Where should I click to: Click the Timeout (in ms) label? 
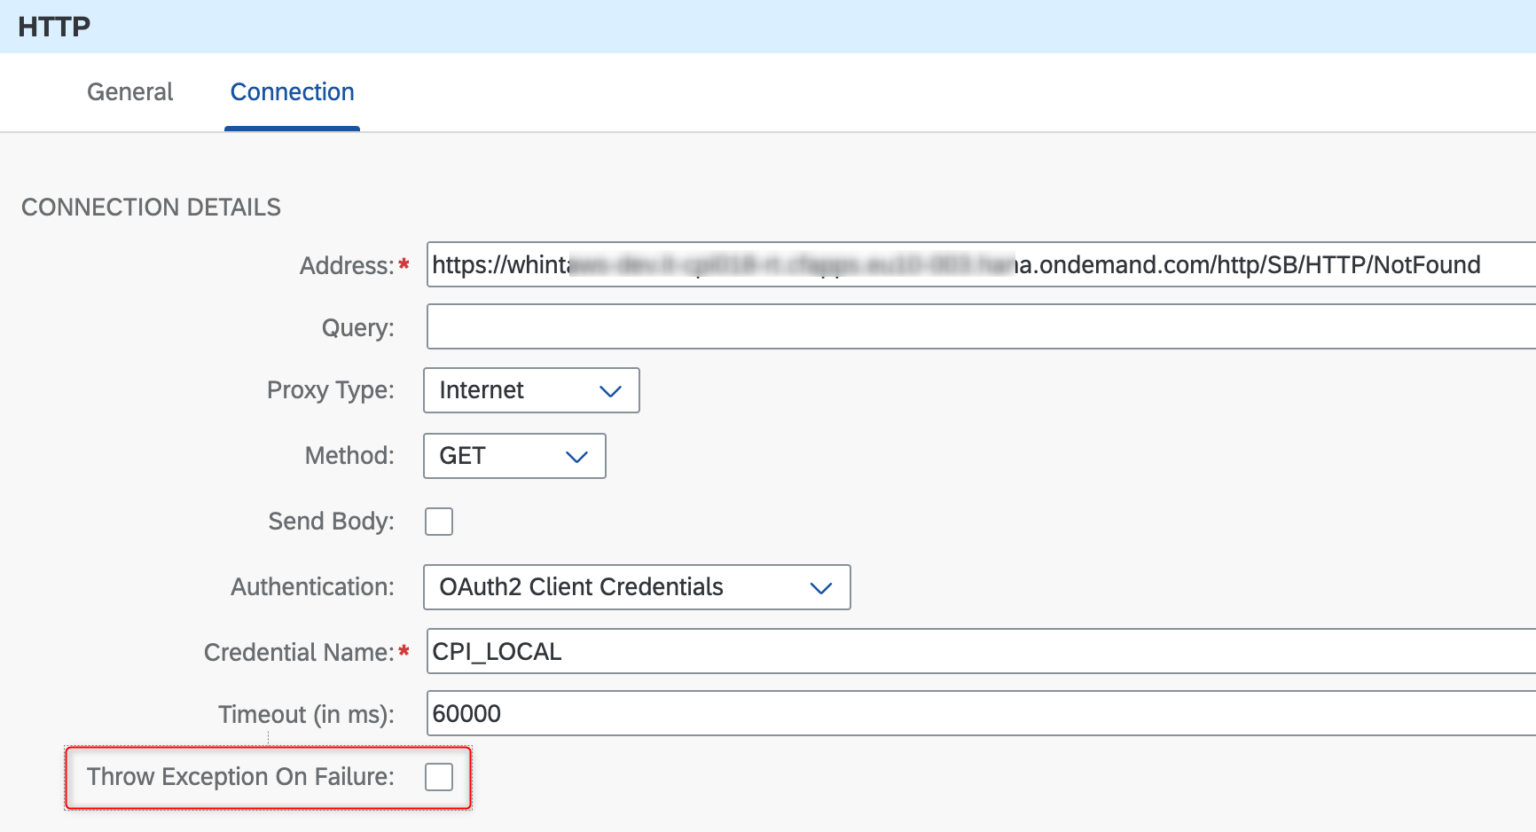[x=306, y=715]
